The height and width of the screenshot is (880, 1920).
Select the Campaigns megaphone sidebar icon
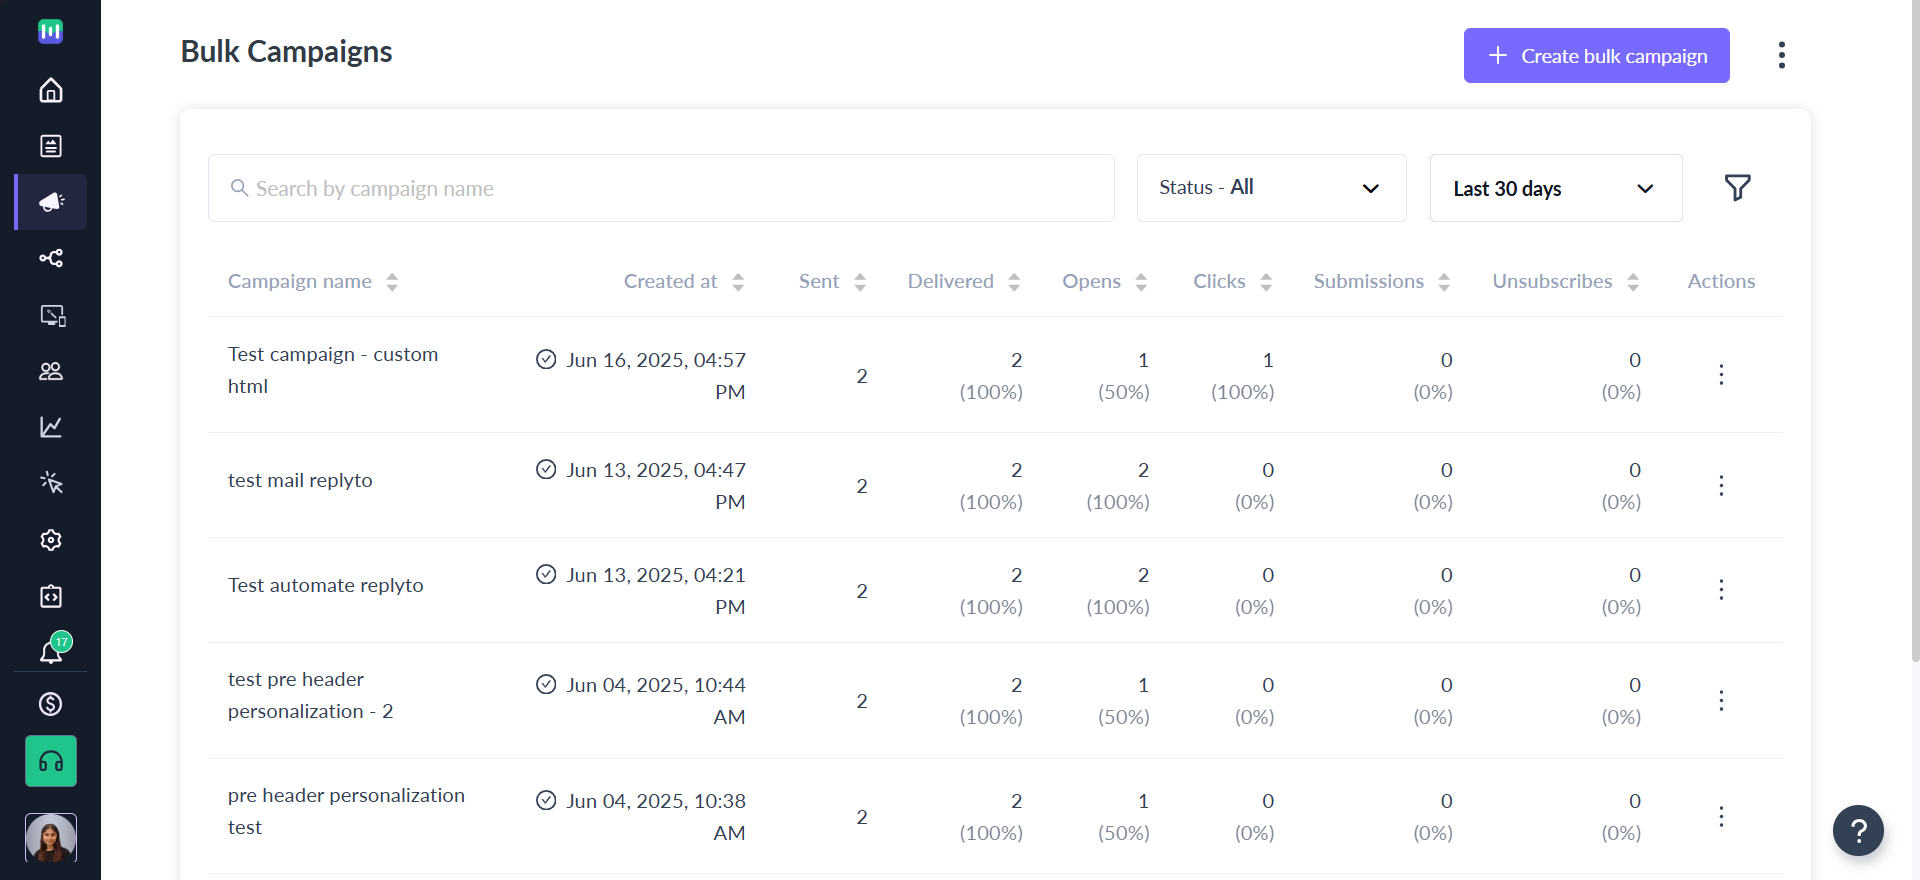[51, 202]
